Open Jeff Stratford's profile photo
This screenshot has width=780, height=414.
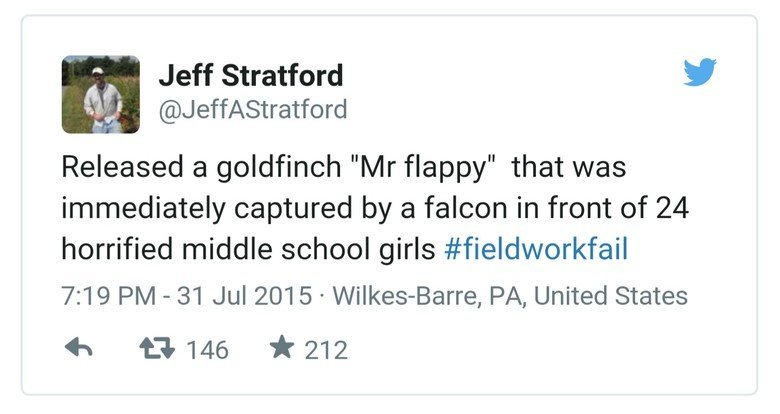100,94
